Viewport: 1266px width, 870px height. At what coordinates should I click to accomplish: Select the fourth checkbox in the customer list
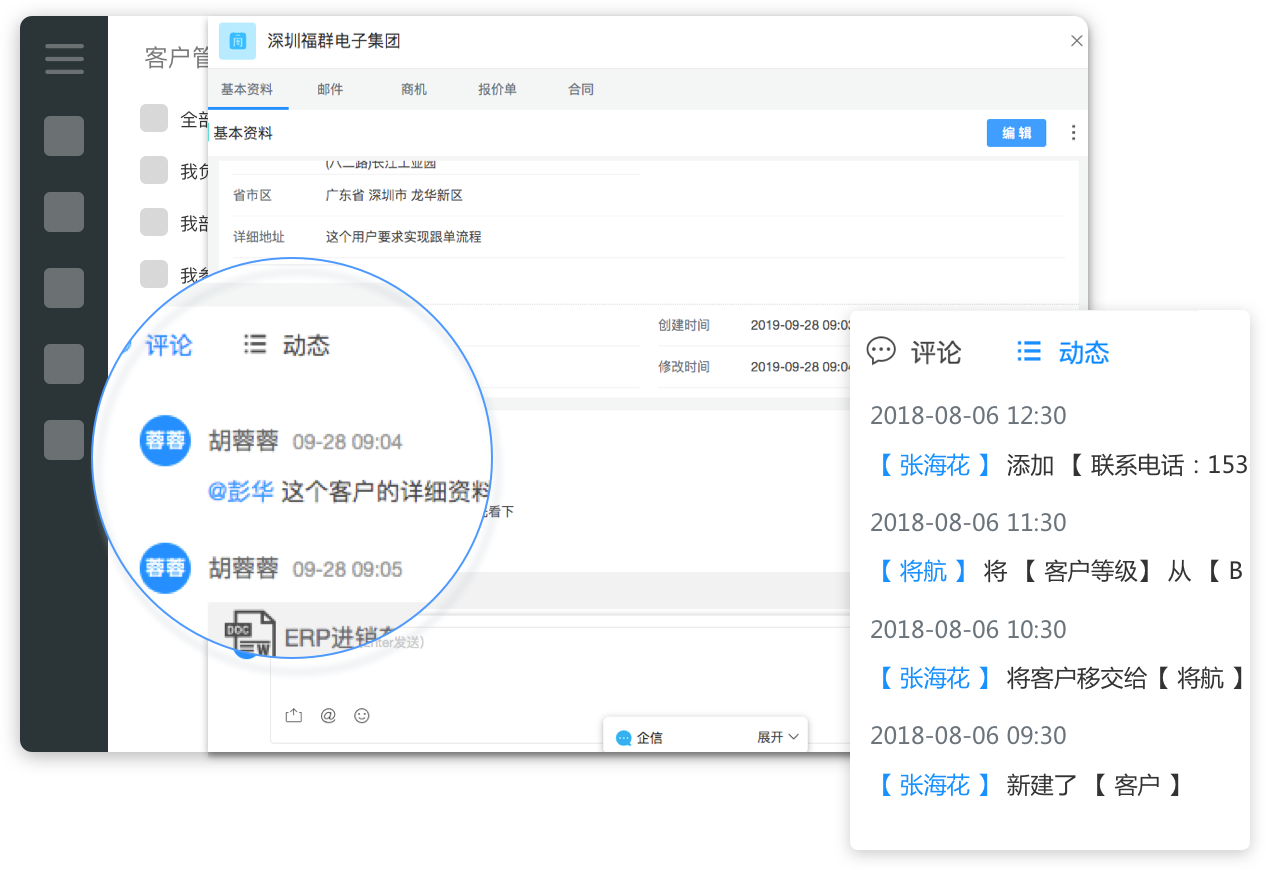[x=154, y=274]
